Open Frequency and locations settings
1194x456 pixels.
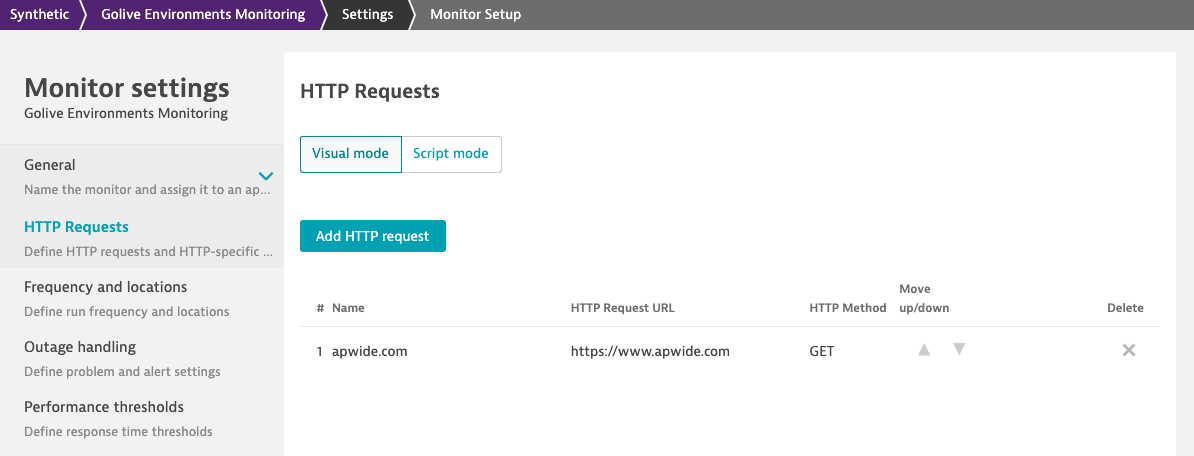(x=105, y=287)
